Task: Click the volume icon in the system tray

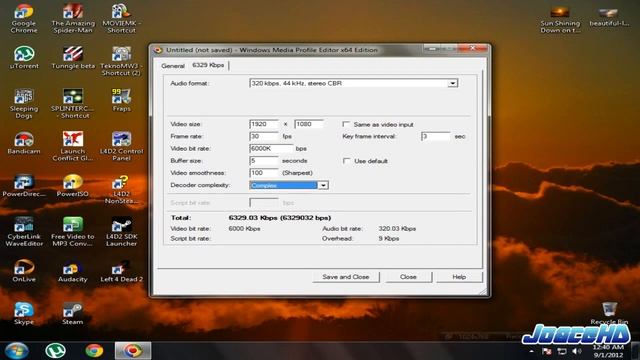Action: [x=577, y=351]
